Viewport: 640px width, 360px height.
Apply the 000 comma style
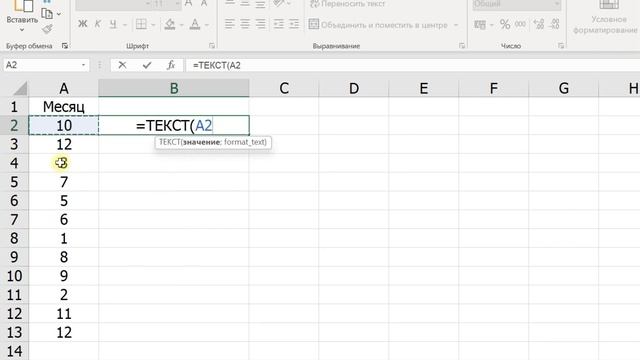(520, 24)
